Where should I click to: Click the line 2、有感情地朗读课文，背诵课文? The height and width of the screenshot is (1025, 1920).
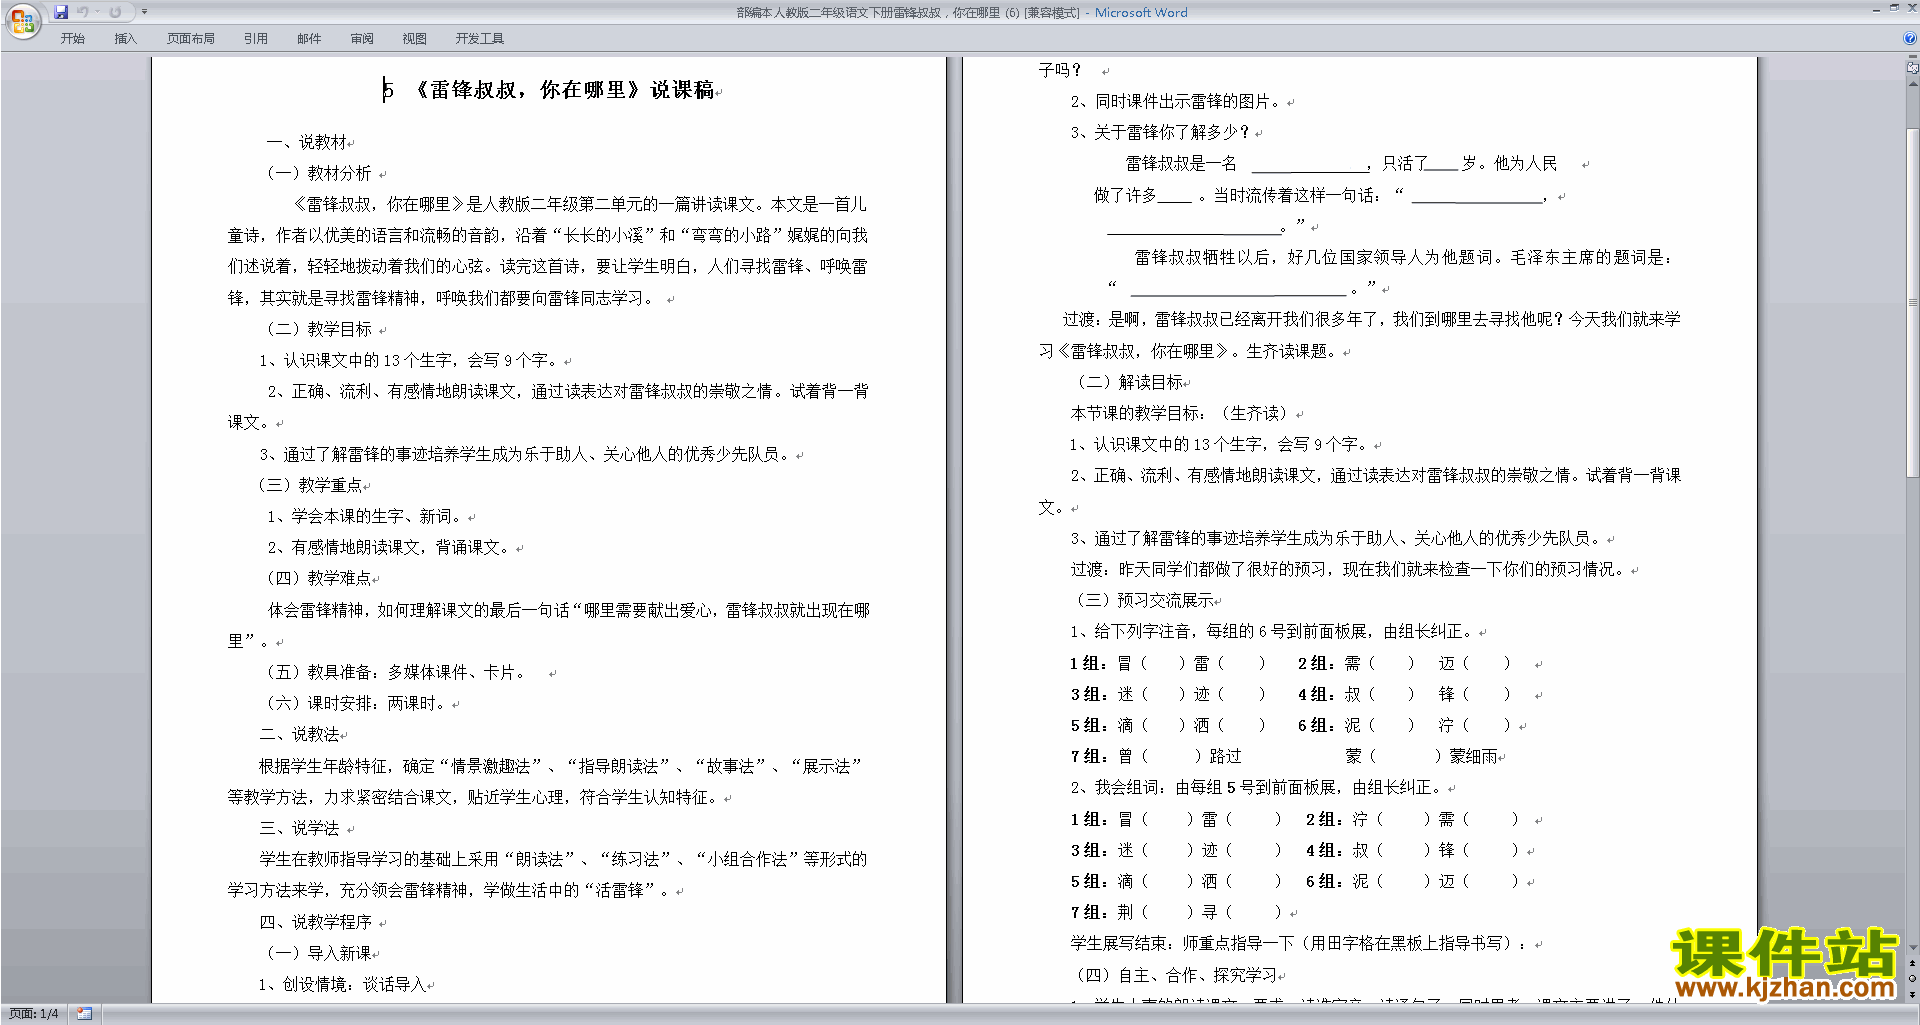point(390,547)
